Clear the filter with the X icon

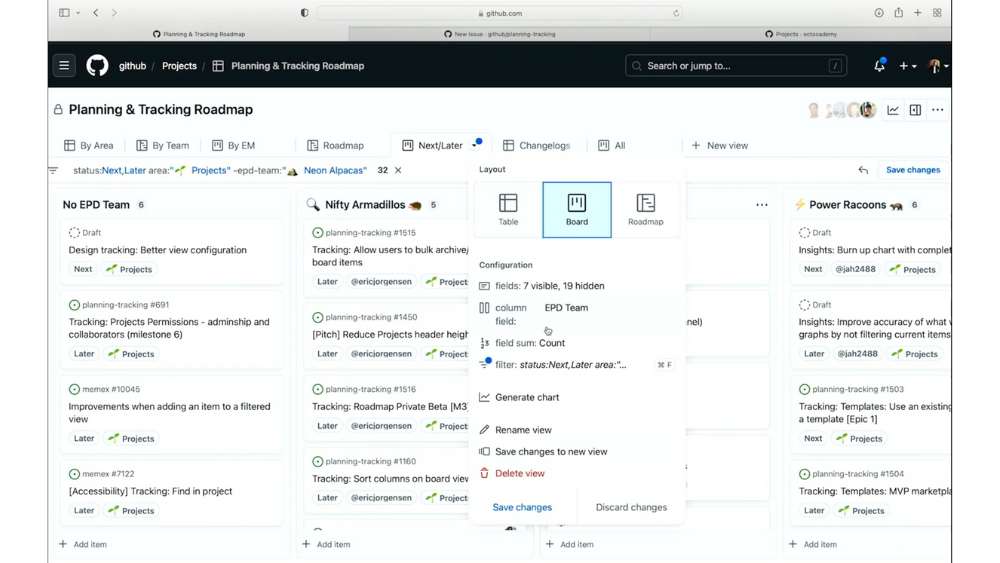pos(398,170)
